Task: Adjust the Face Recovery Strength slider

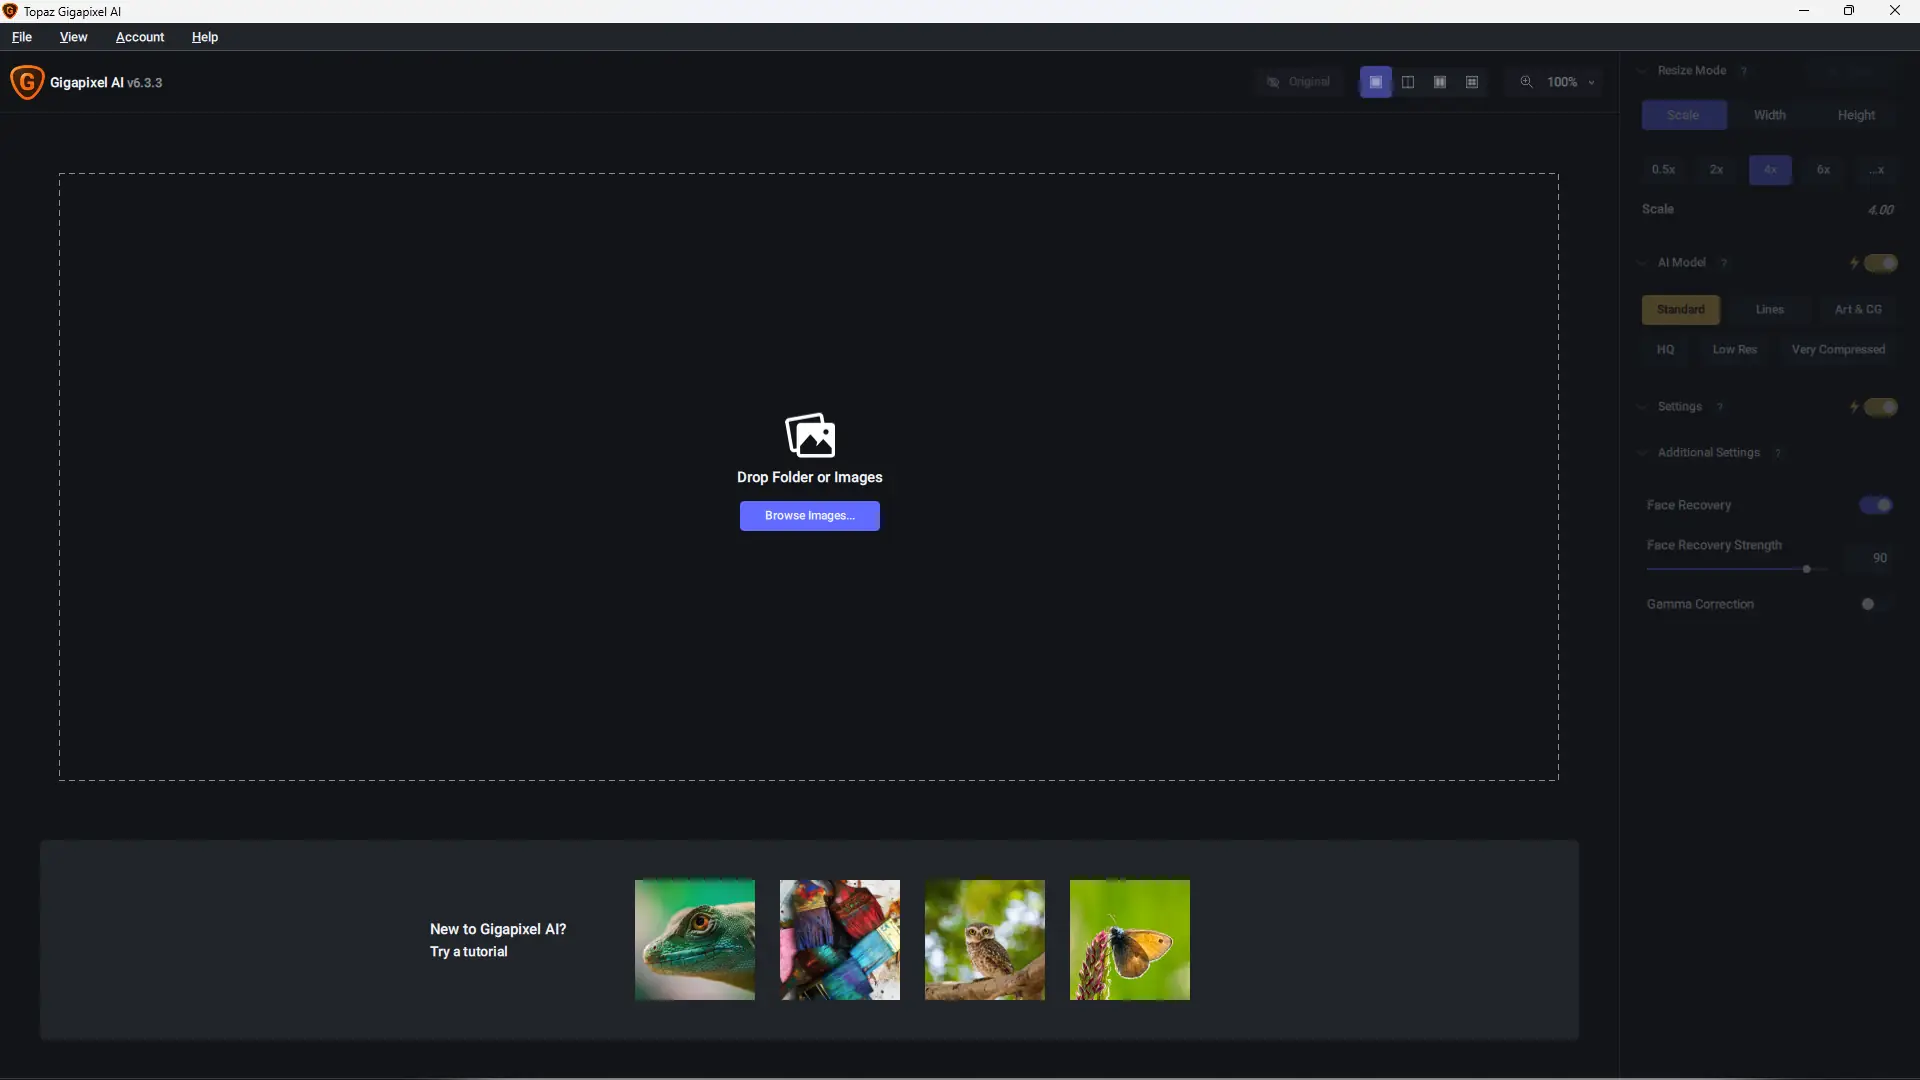Action: (x=1806, y=569)
